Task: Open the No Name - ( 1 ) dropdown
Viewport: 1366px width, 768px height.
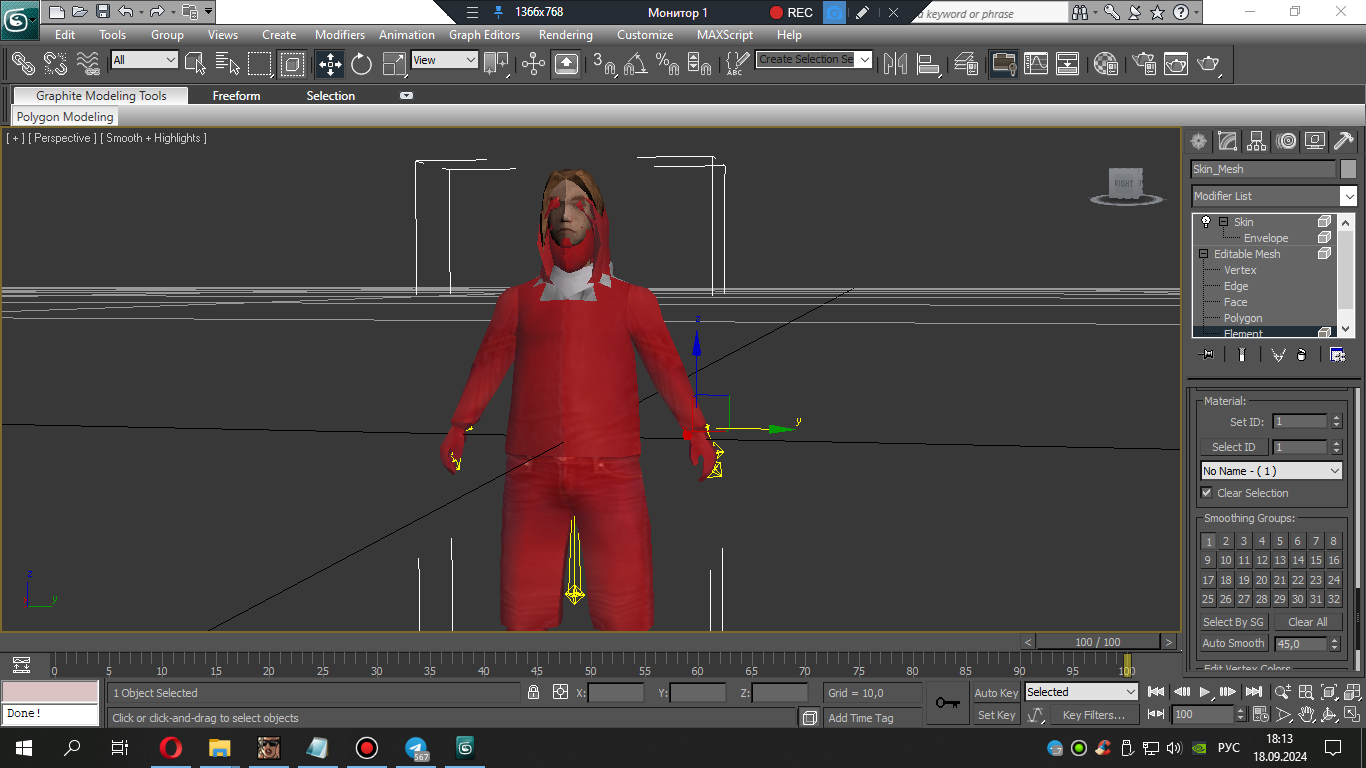Action: pos(1334,471)
